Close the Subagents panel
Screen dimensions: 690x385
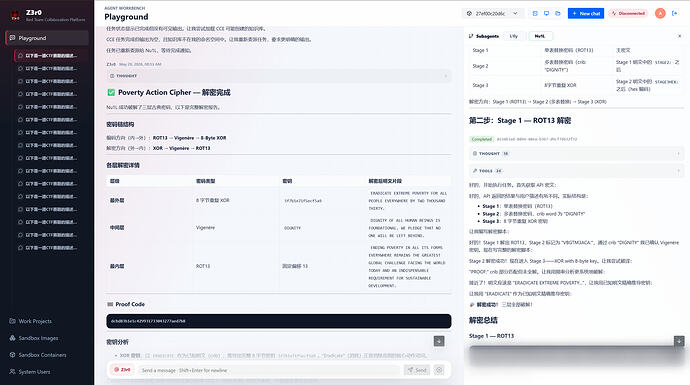pos(679,36)
